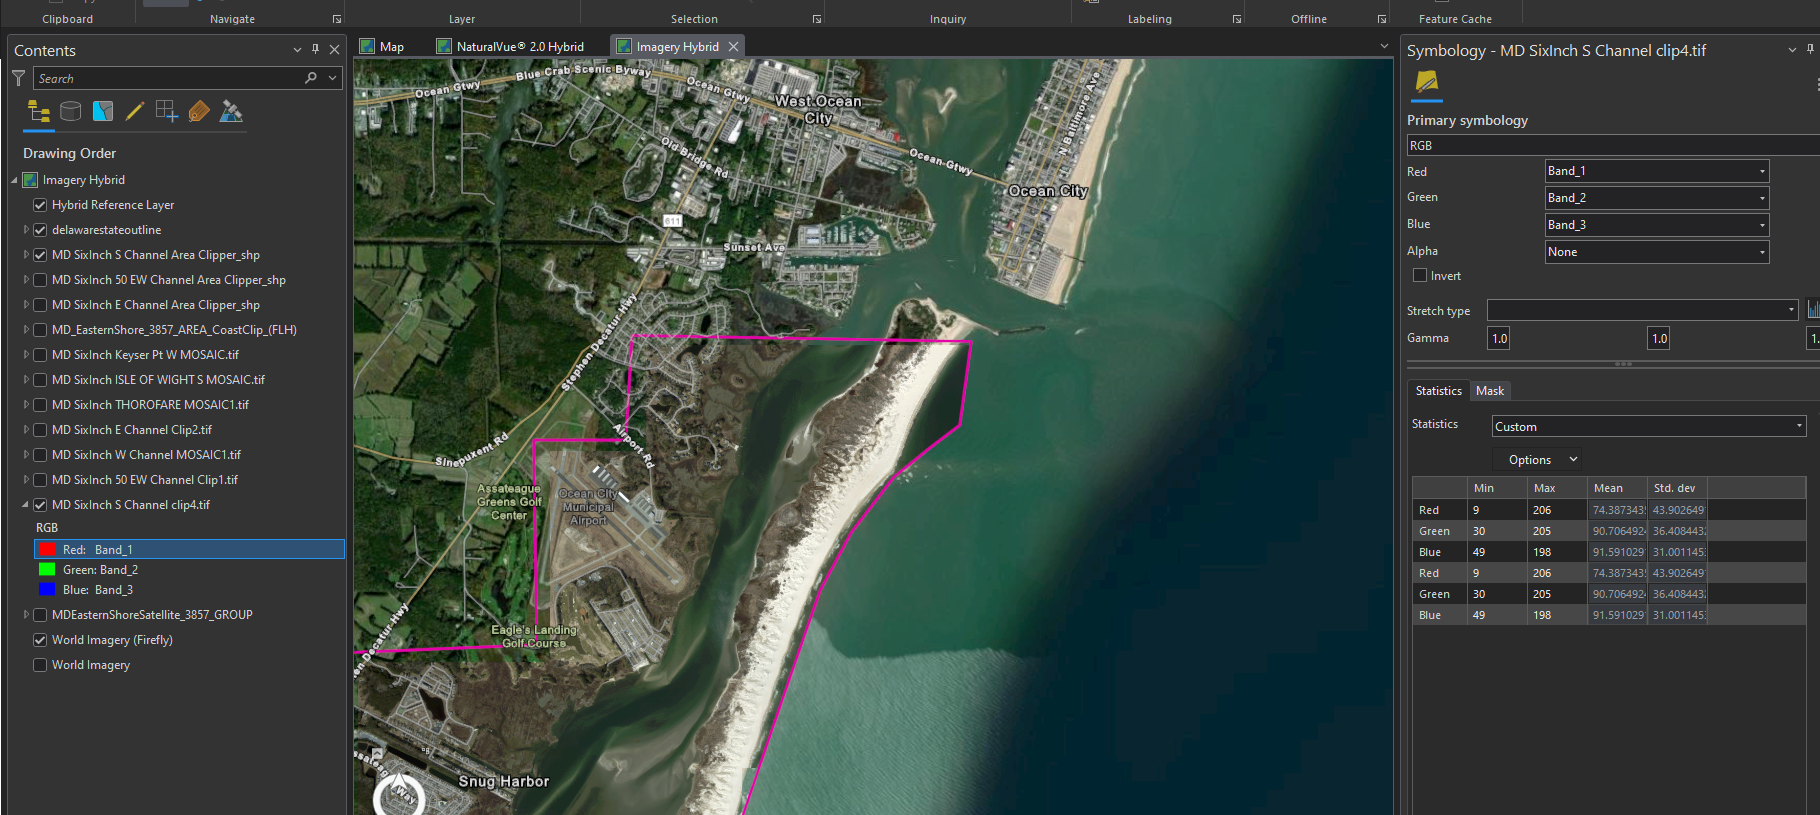Select List By Drawing Order icon
The image size is (1820, 815).
pos(39,111)
